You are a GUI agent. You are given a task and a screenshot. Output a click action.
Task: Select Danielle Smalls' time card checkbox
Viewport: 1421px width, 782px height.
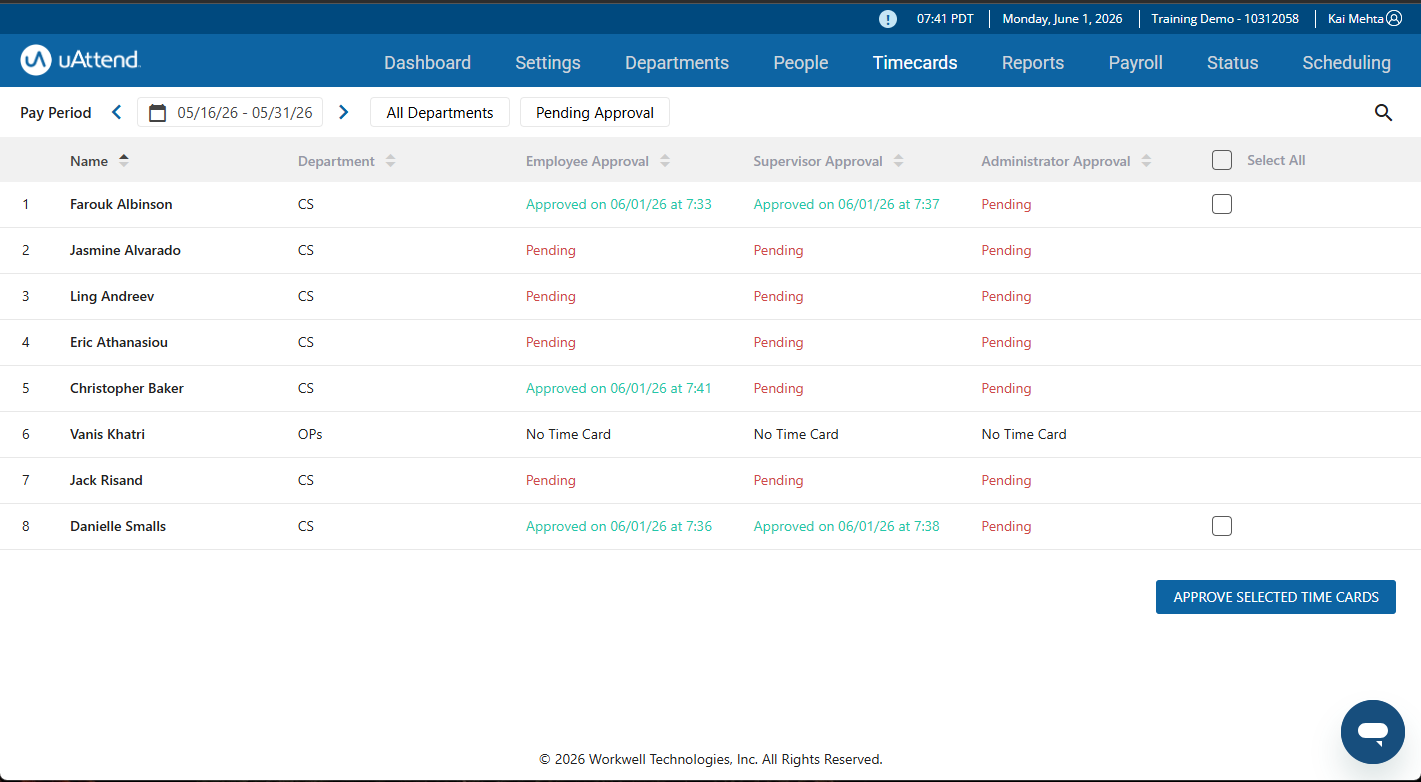click(x=1221, y=526)
